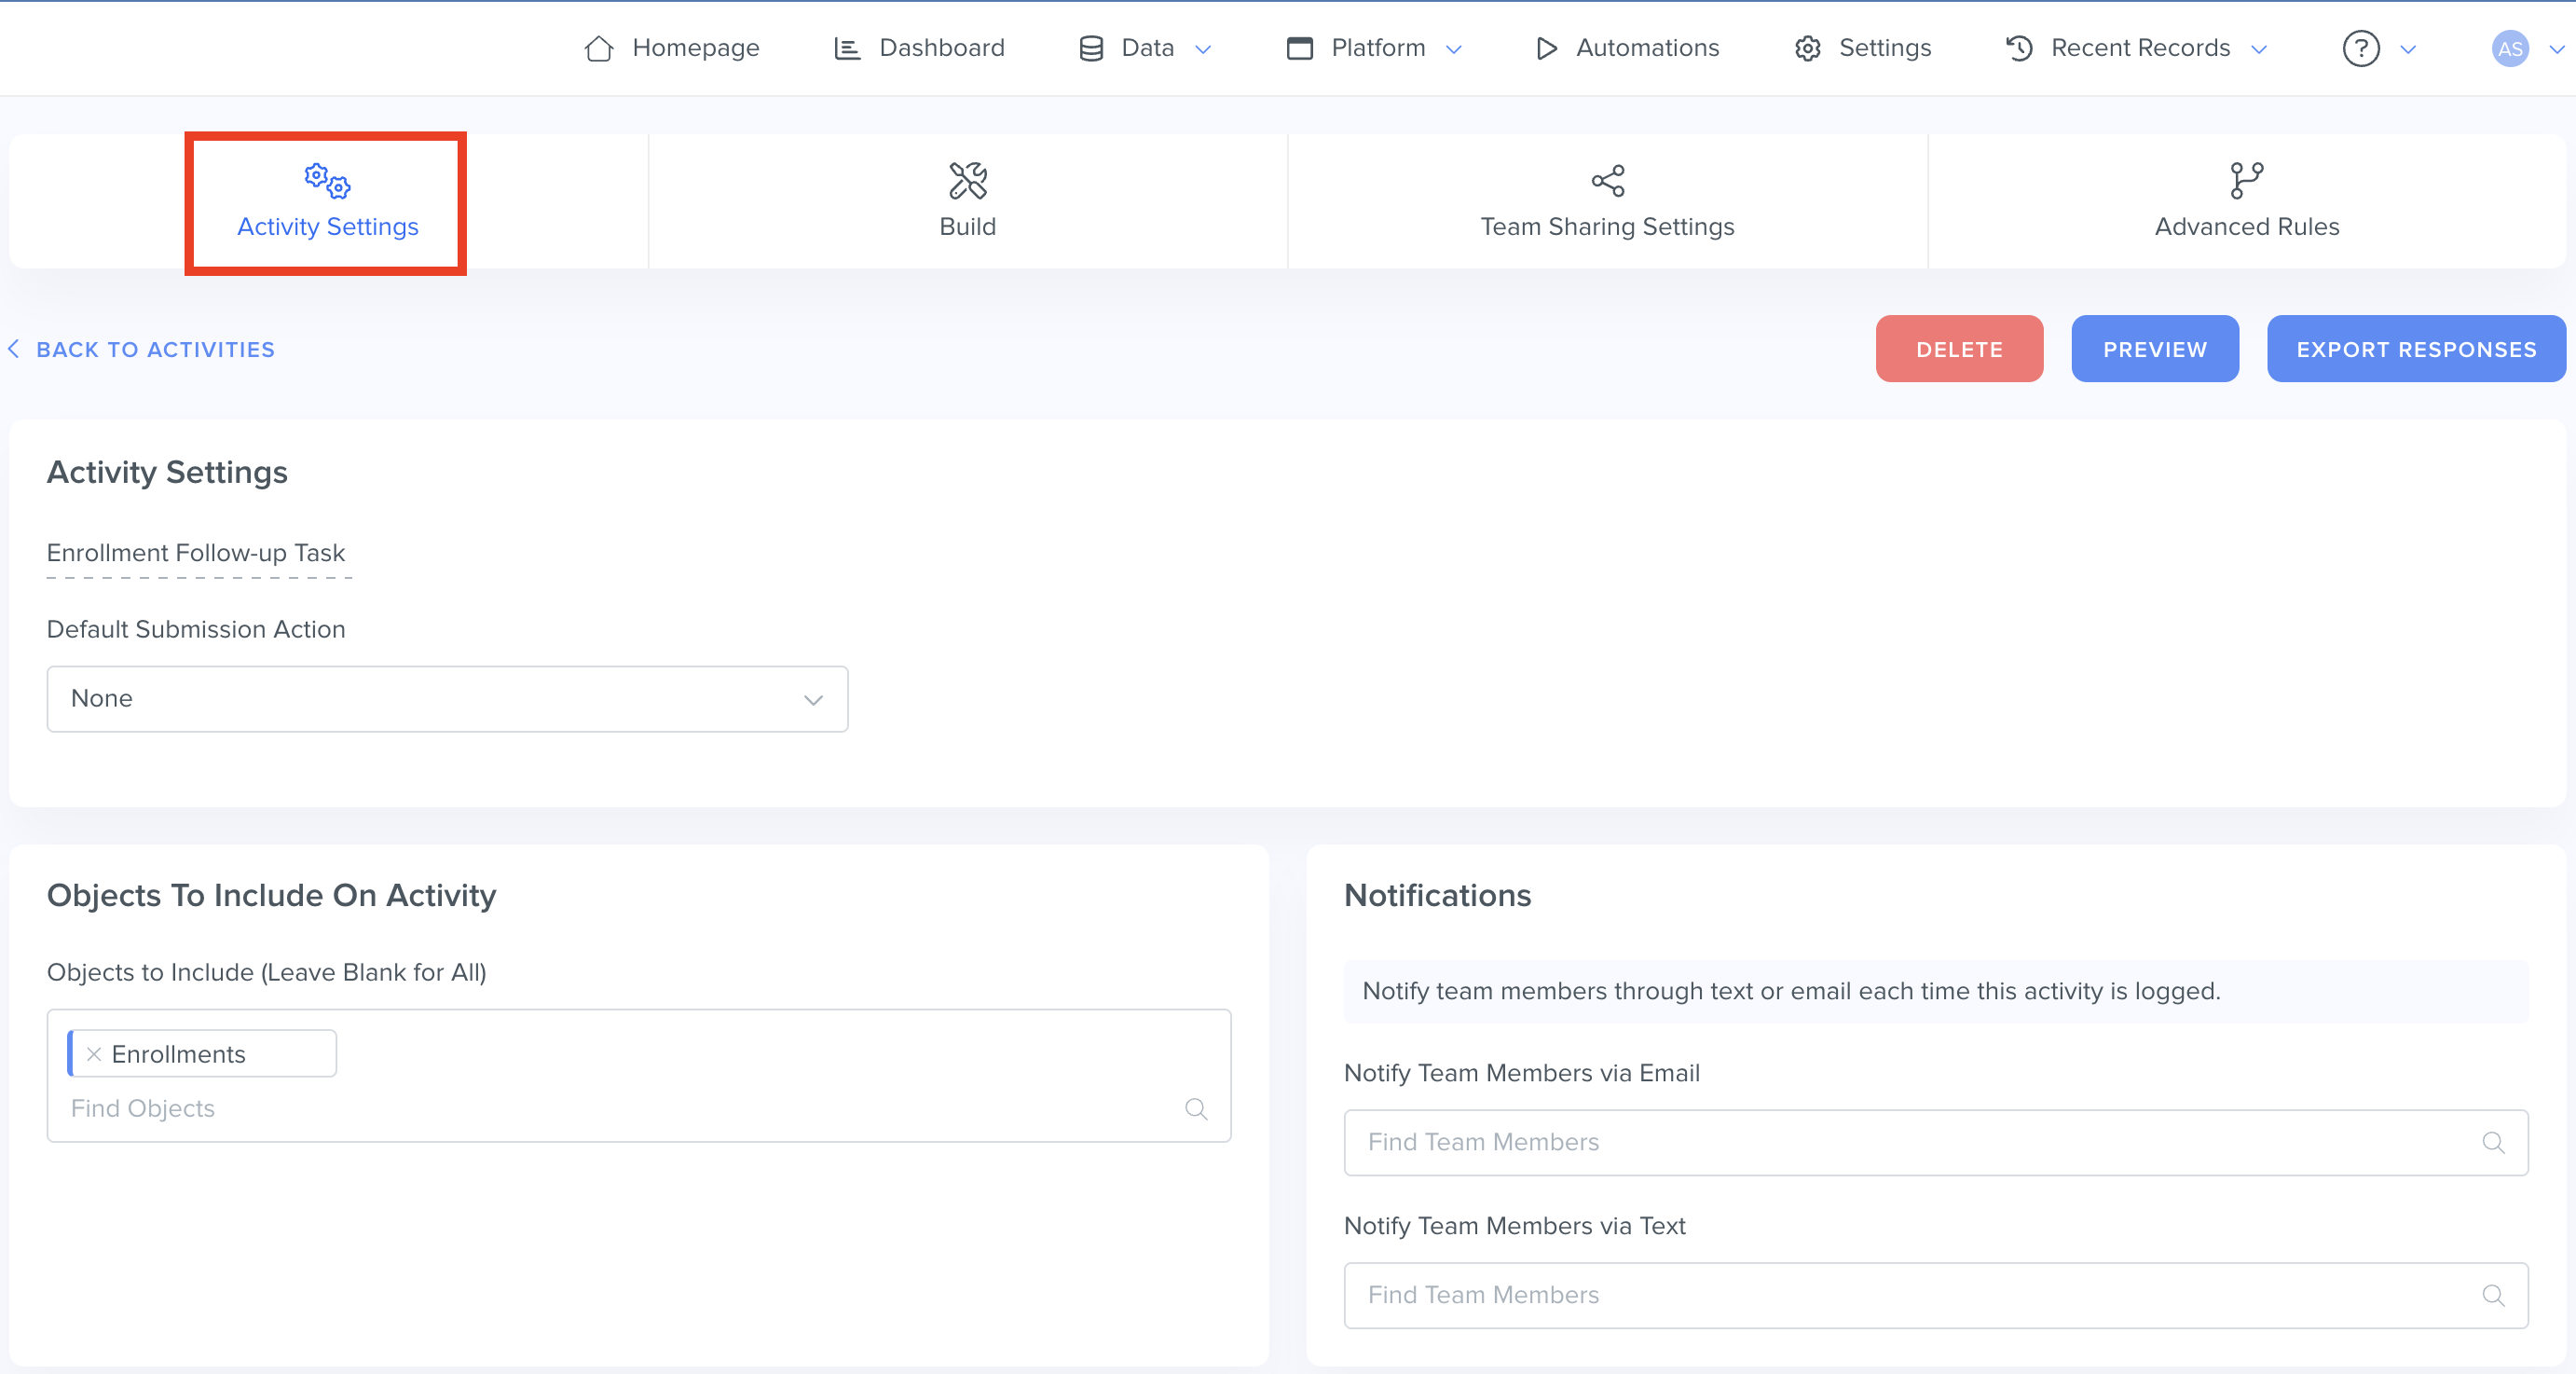Screen dimensions: 2576x1374
Task: Open Team Sharing Settings tab
Action: pos(1607,201)
